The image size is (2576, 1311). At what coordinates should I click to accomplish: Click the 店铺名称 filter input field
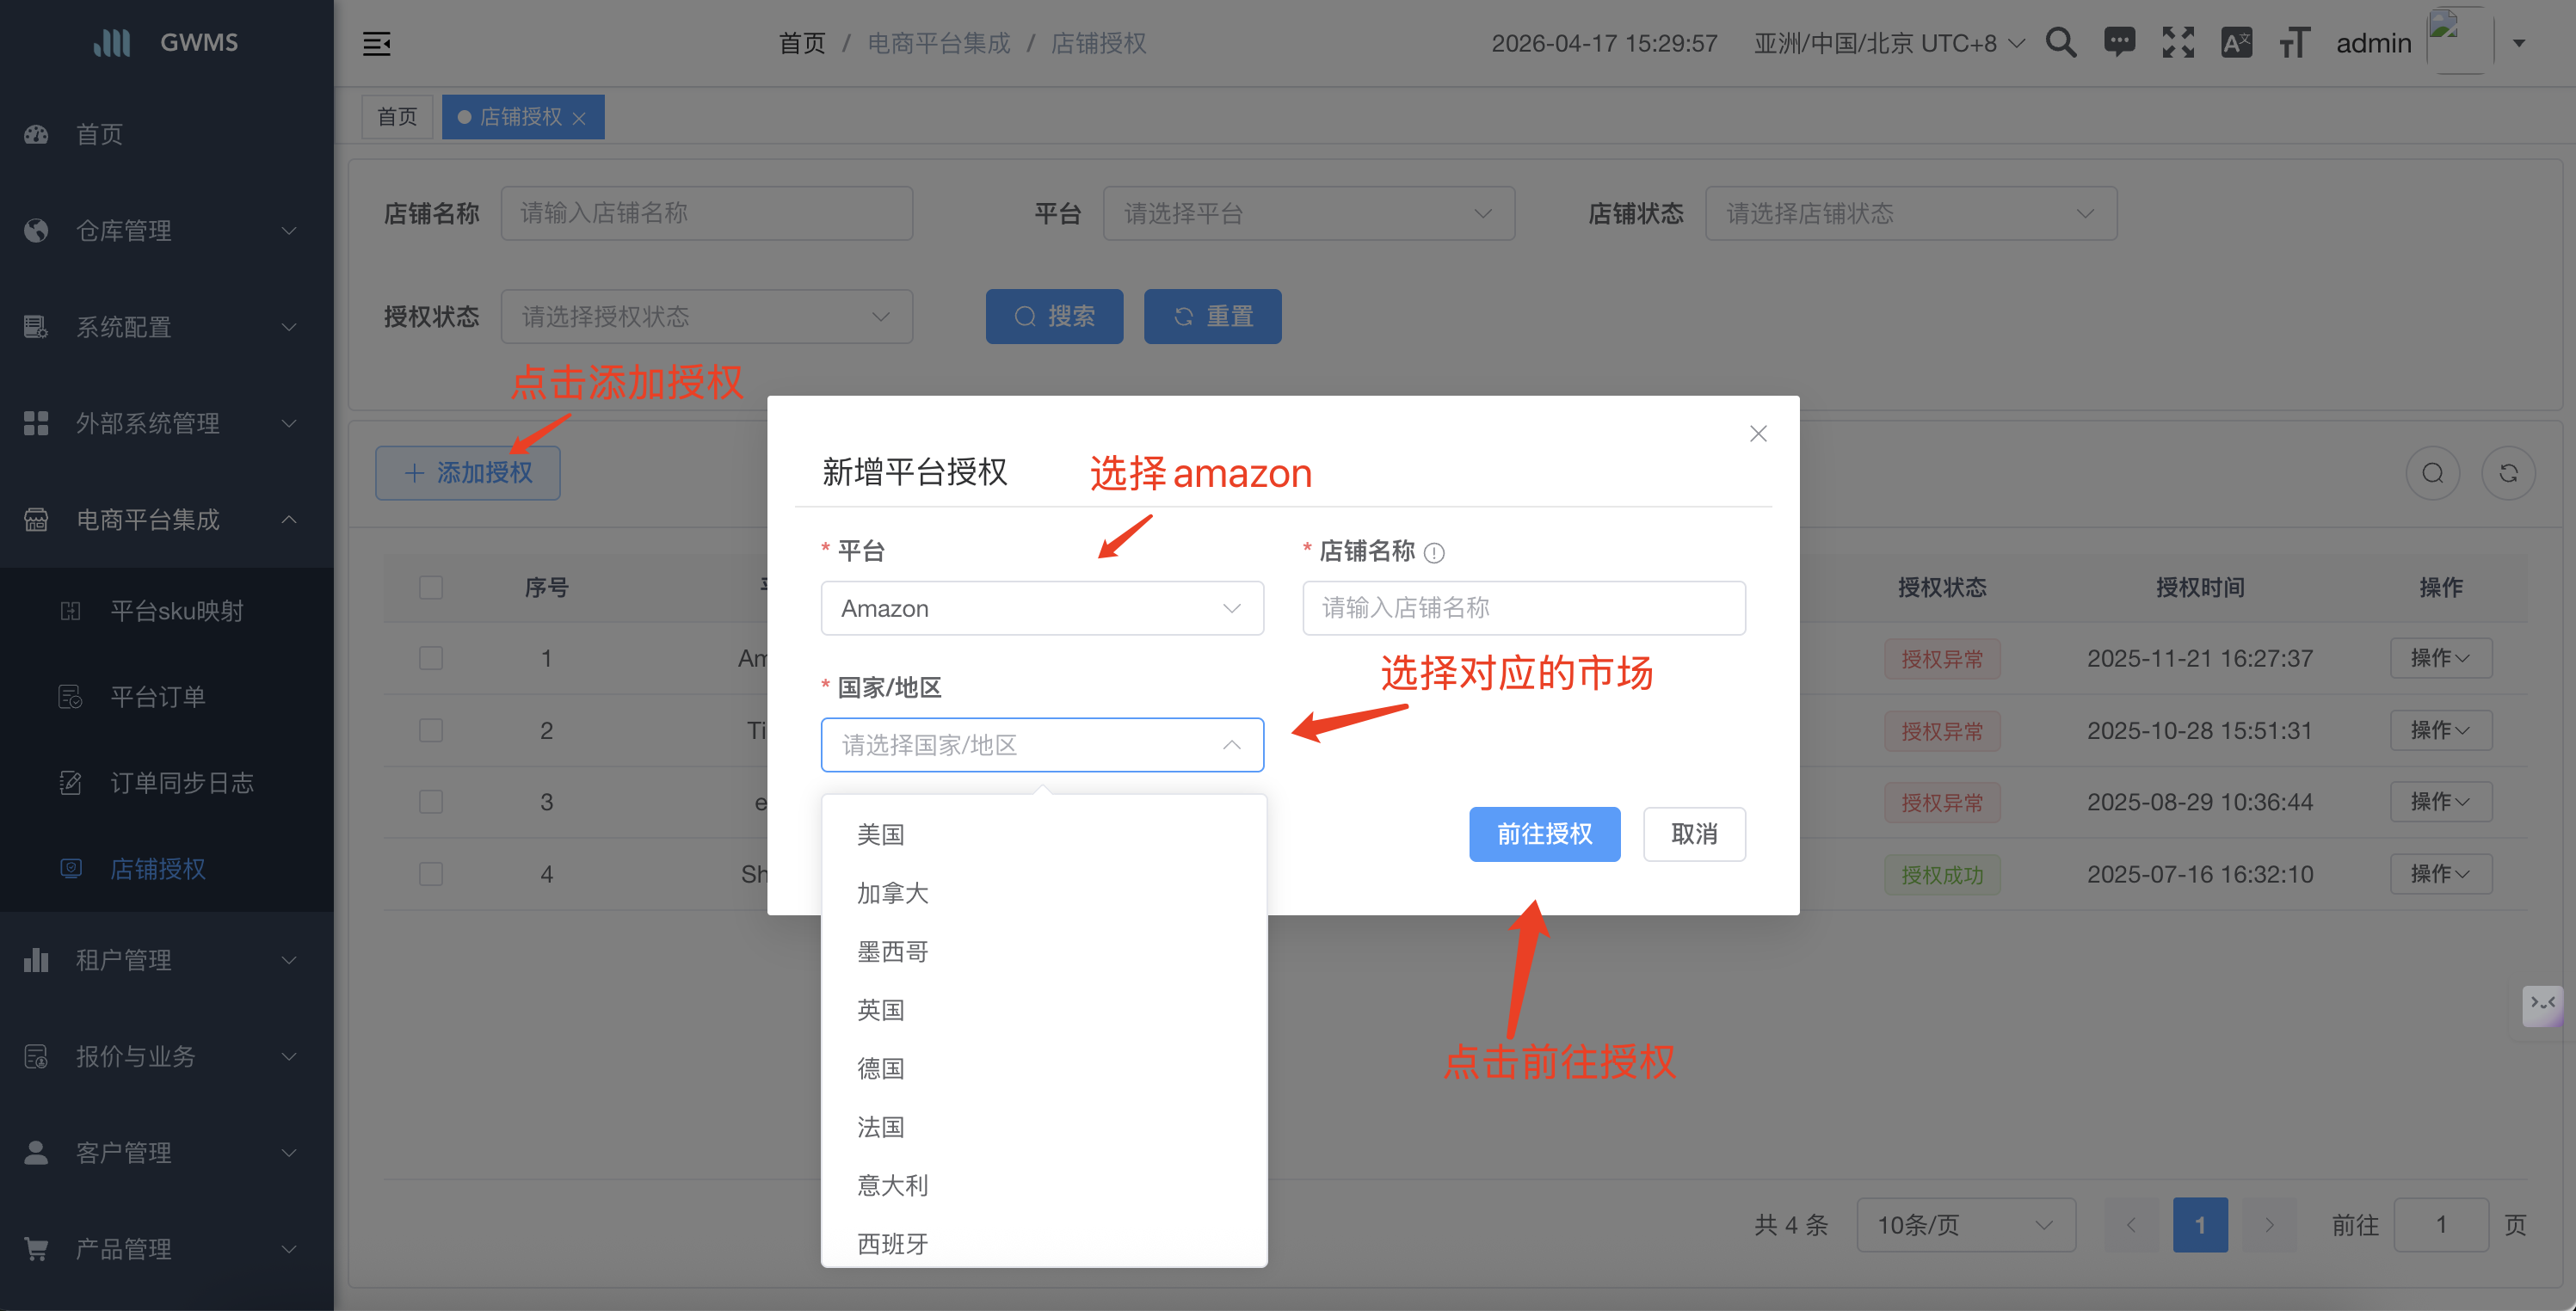coord(706,213)
